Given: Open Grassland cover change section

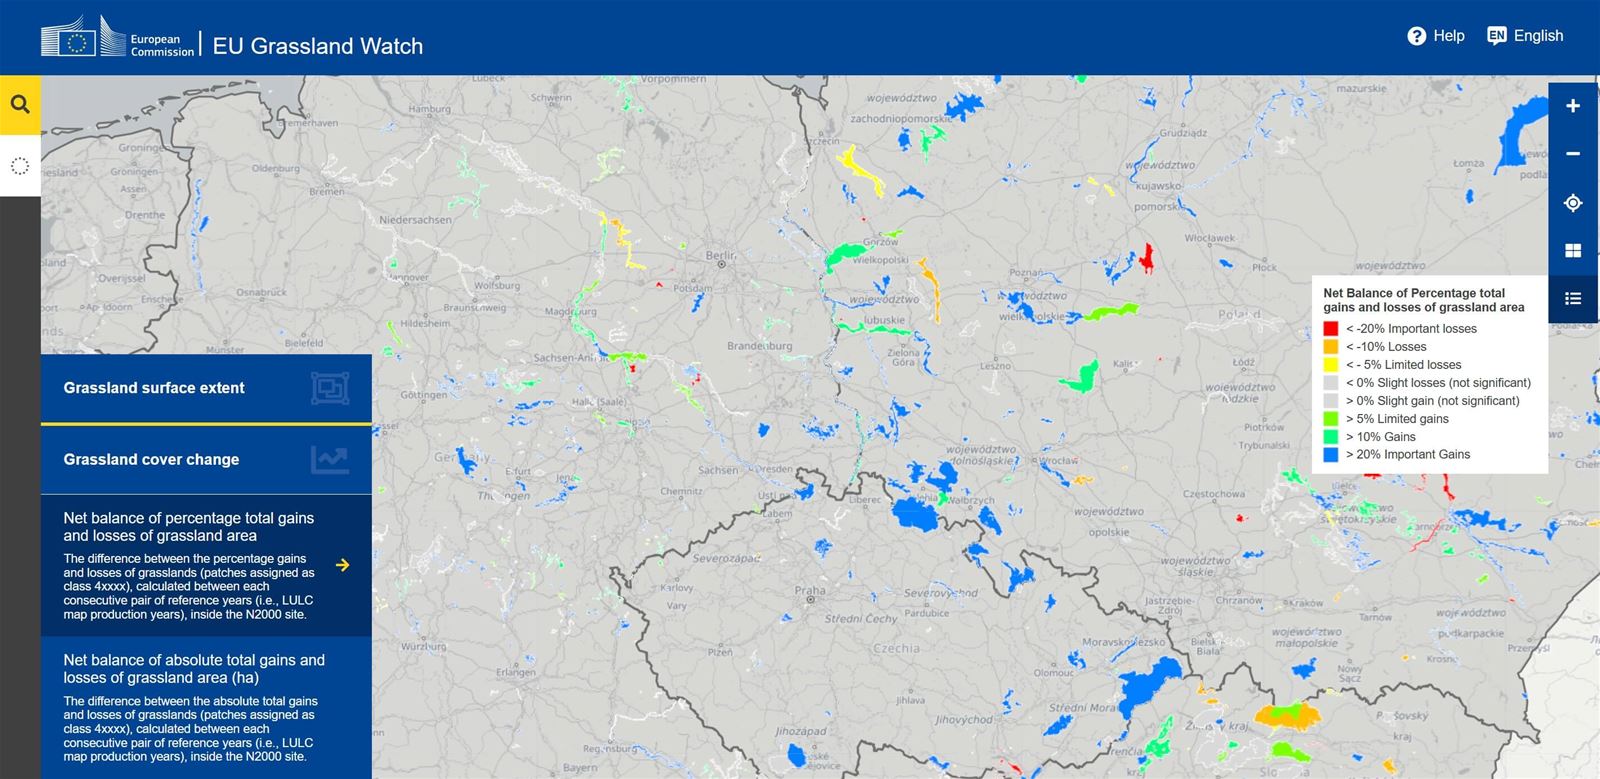Looking at the screenshot, I should [x=206, y=460].
